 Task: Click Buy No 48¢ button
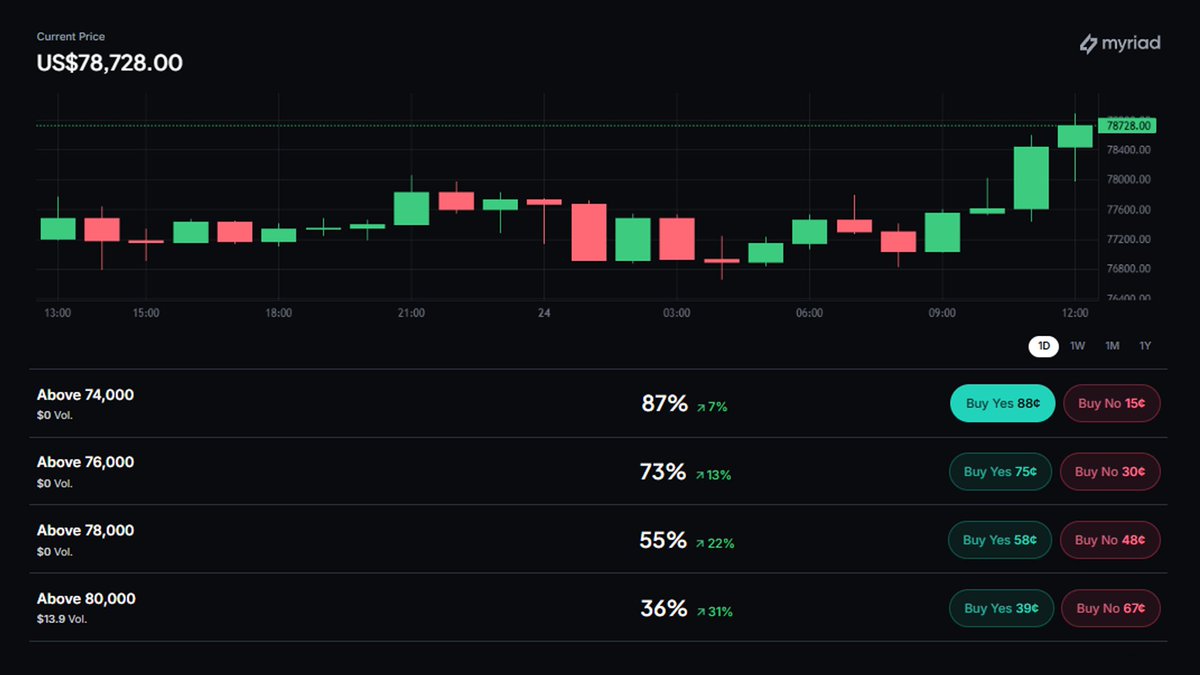[1110, 540]
